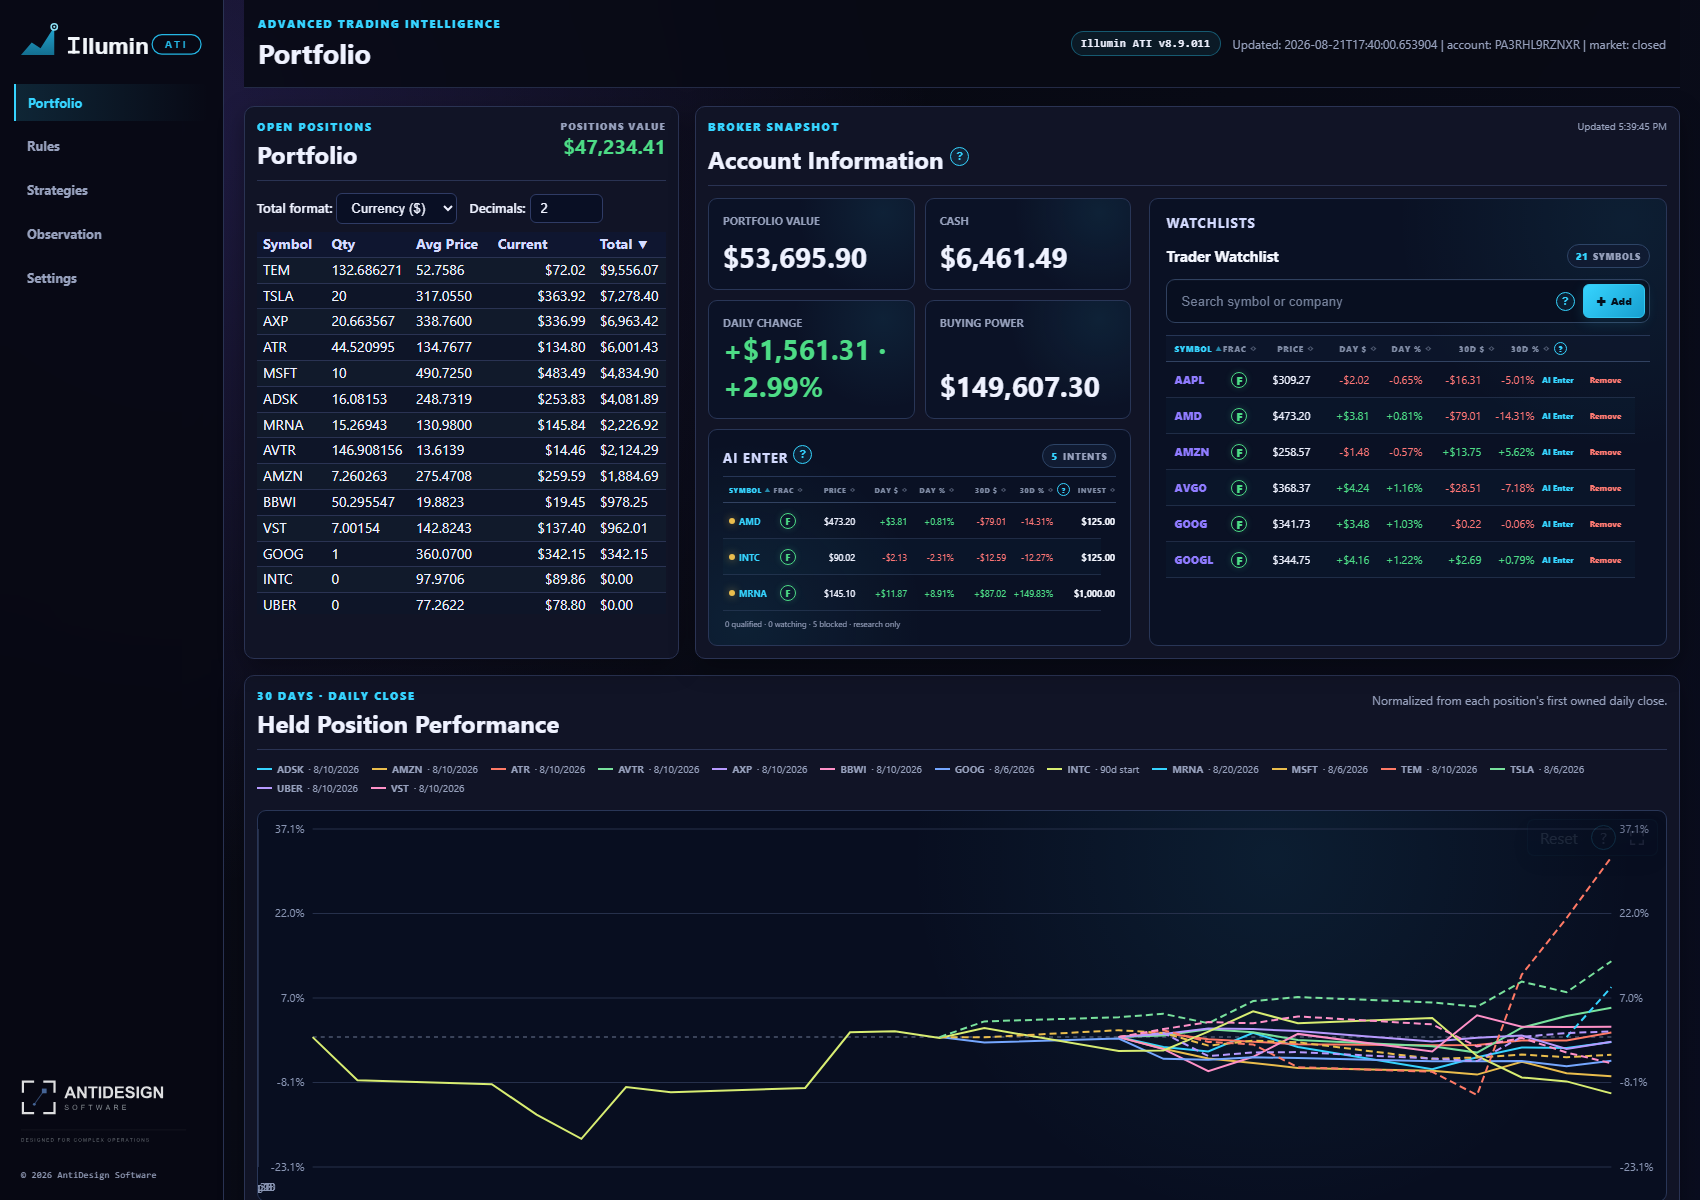Click AI Enter link for GOOG
1700x1200 pixels.
point(1557,524)
